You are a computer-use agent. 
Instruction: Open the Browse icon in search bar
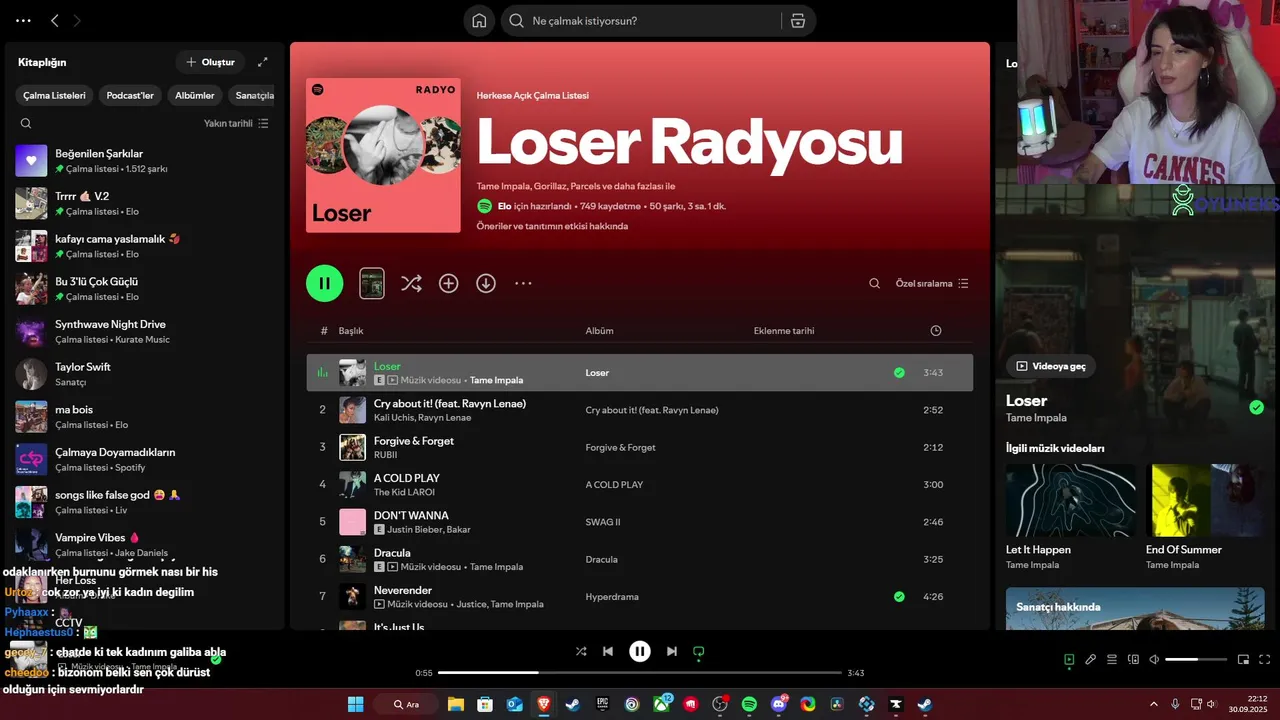[797, 21]
